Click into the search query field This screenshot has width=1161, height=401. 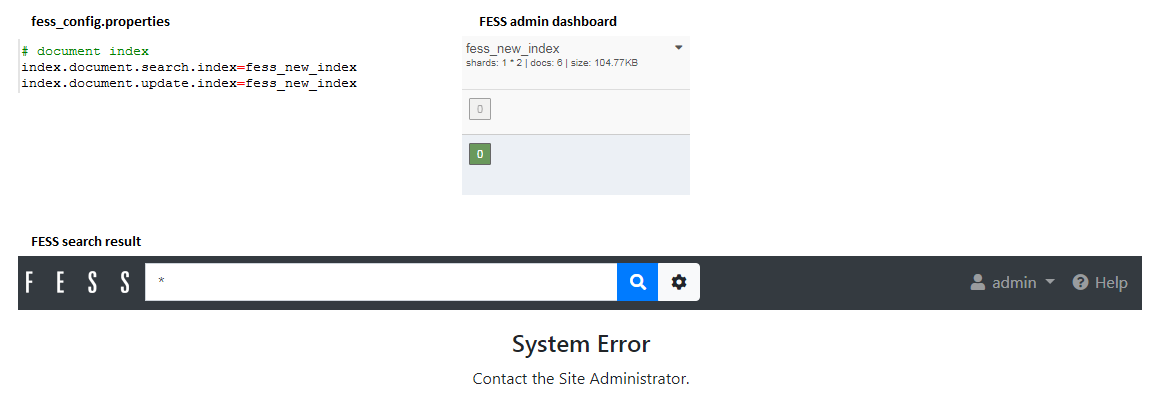coord(381,282)
